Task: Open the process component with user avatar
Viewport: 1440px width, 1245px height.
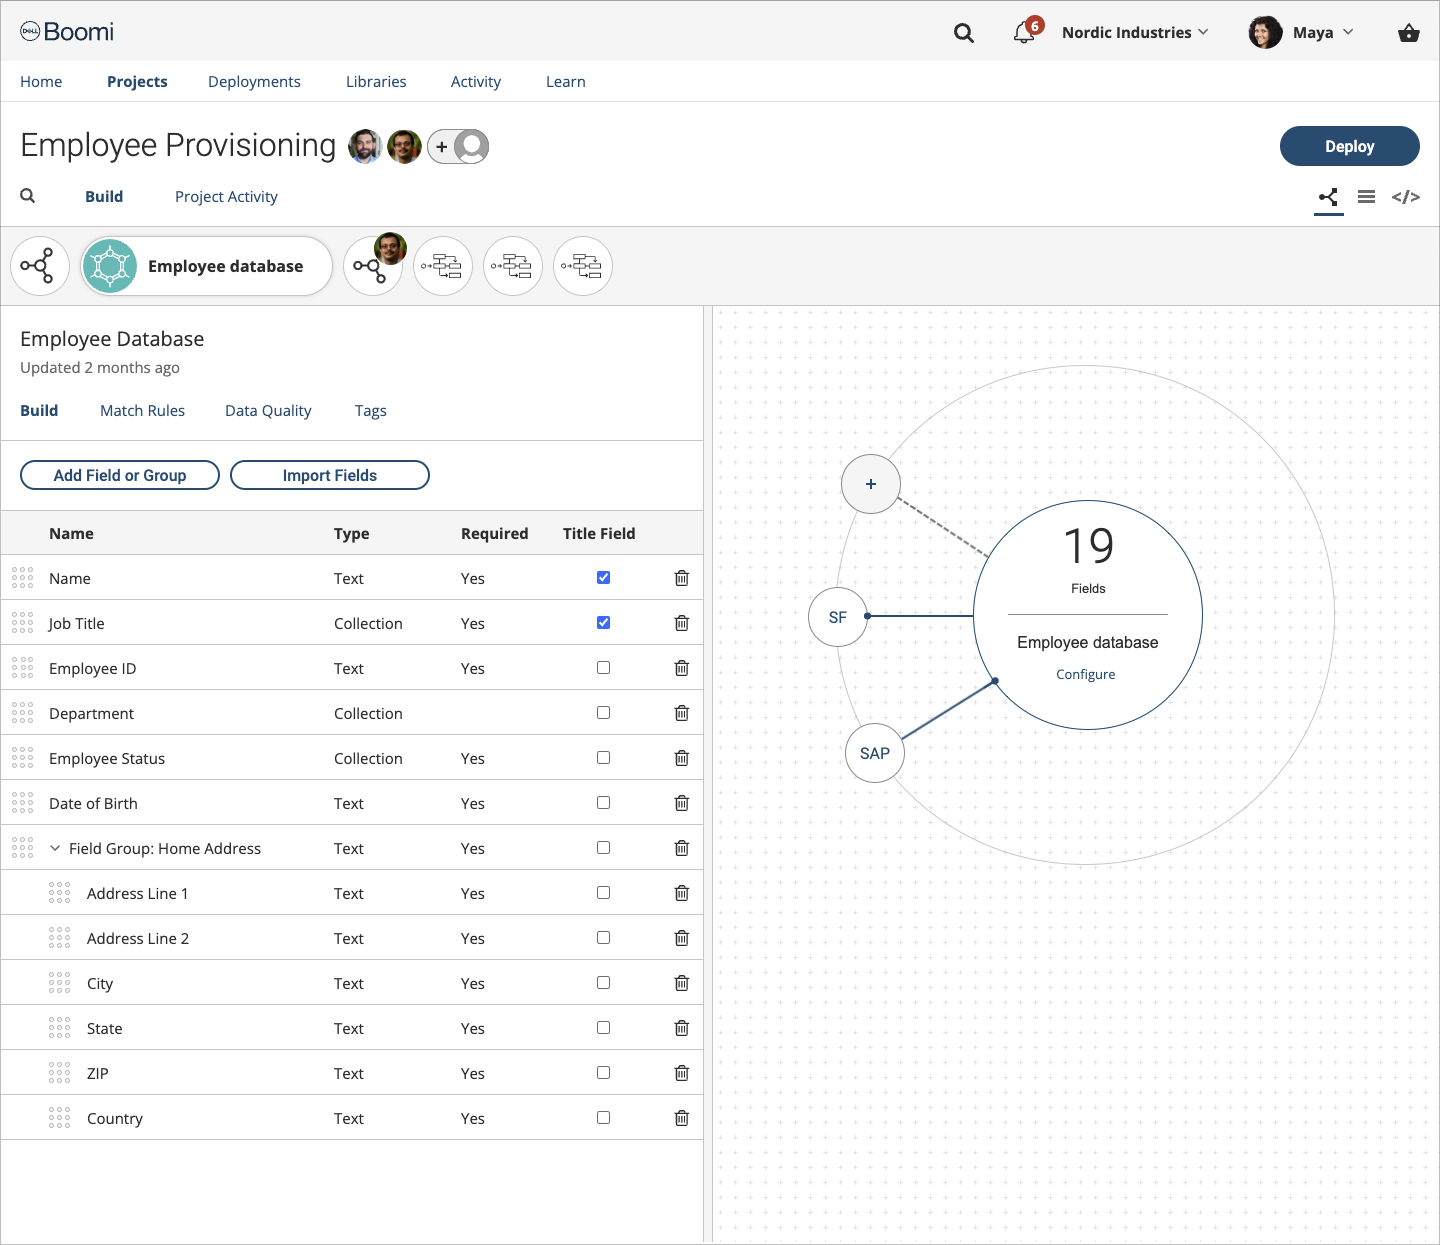Action: (x=373, y=266)
